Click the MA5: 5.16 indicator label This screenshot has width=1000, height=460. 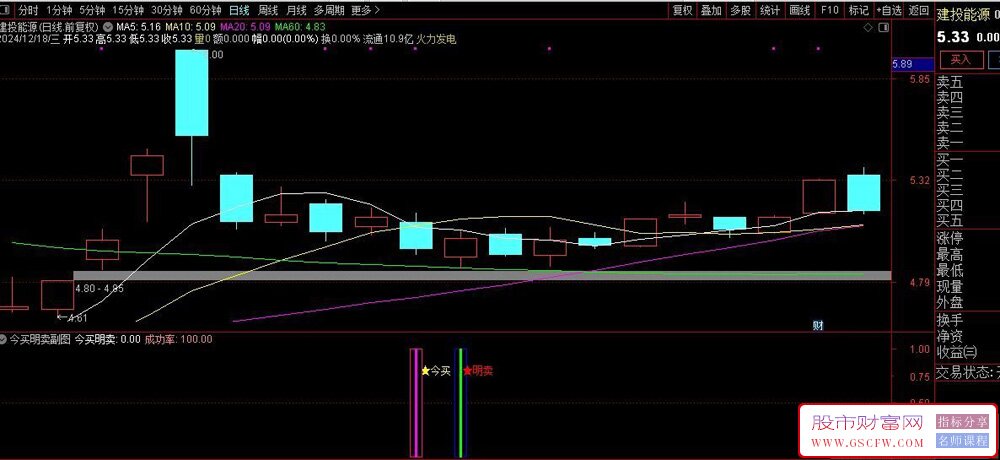click(138, 27)
